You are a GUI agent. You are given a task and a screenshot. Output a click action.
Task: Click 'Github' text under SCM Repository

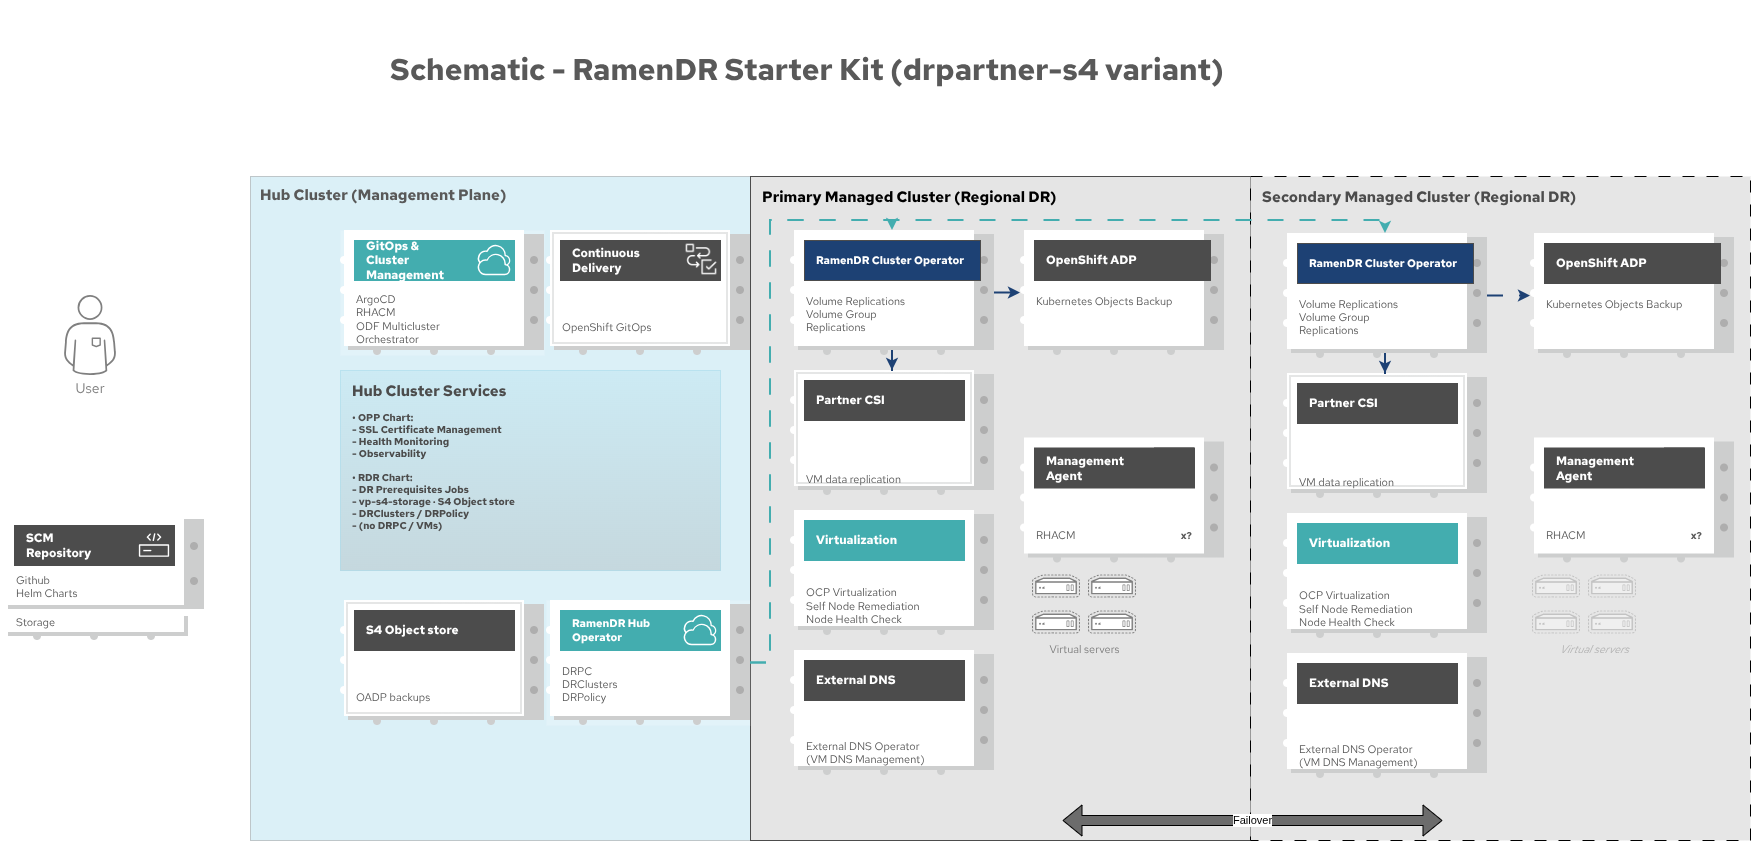tap(33, 580)
